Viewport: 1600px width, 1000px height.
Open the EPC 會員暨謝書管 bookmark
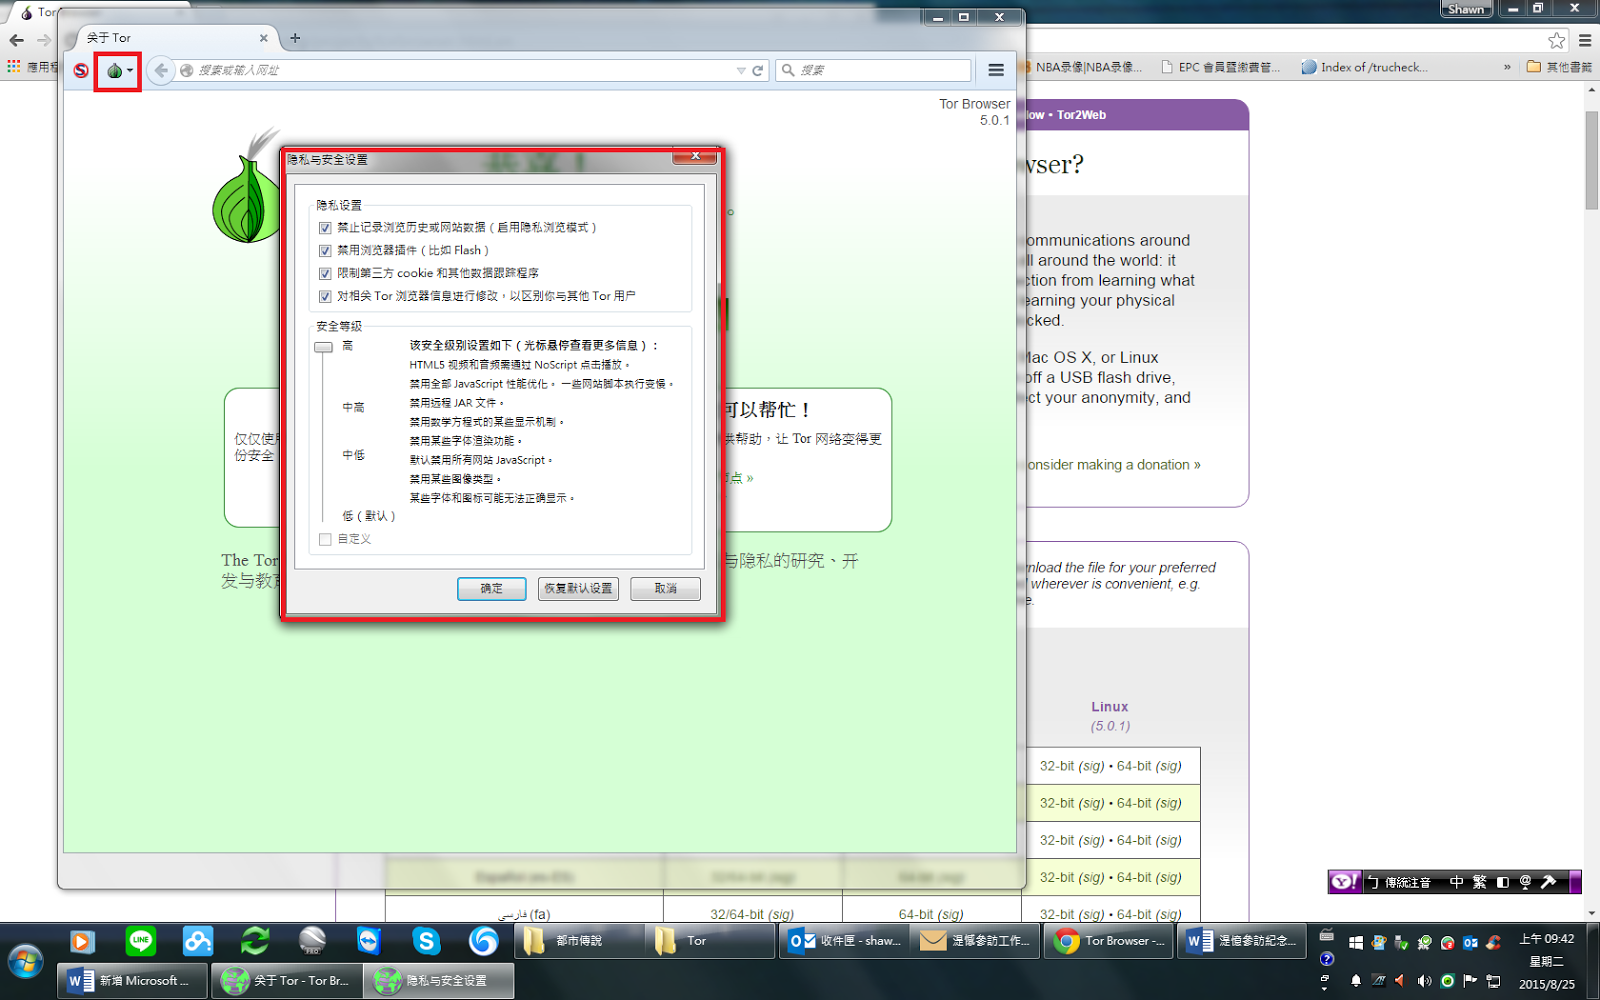(1220, 67)
